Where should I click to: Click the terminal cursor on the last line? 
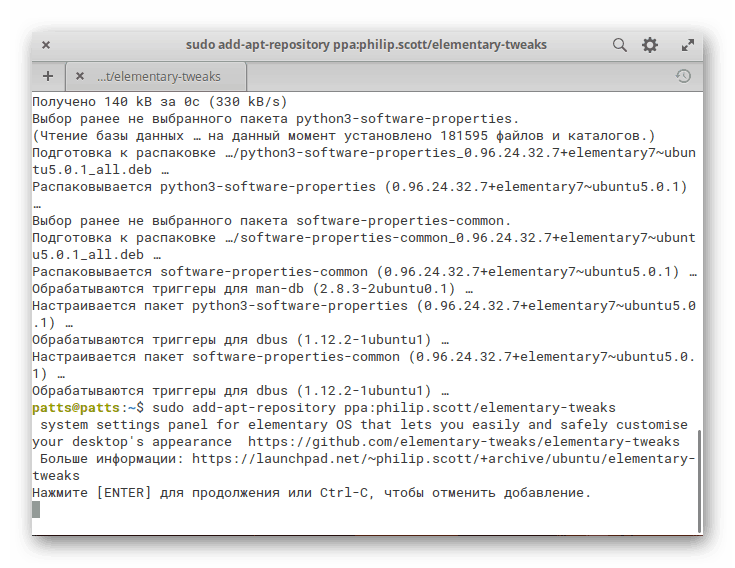(x=37, y=509)
